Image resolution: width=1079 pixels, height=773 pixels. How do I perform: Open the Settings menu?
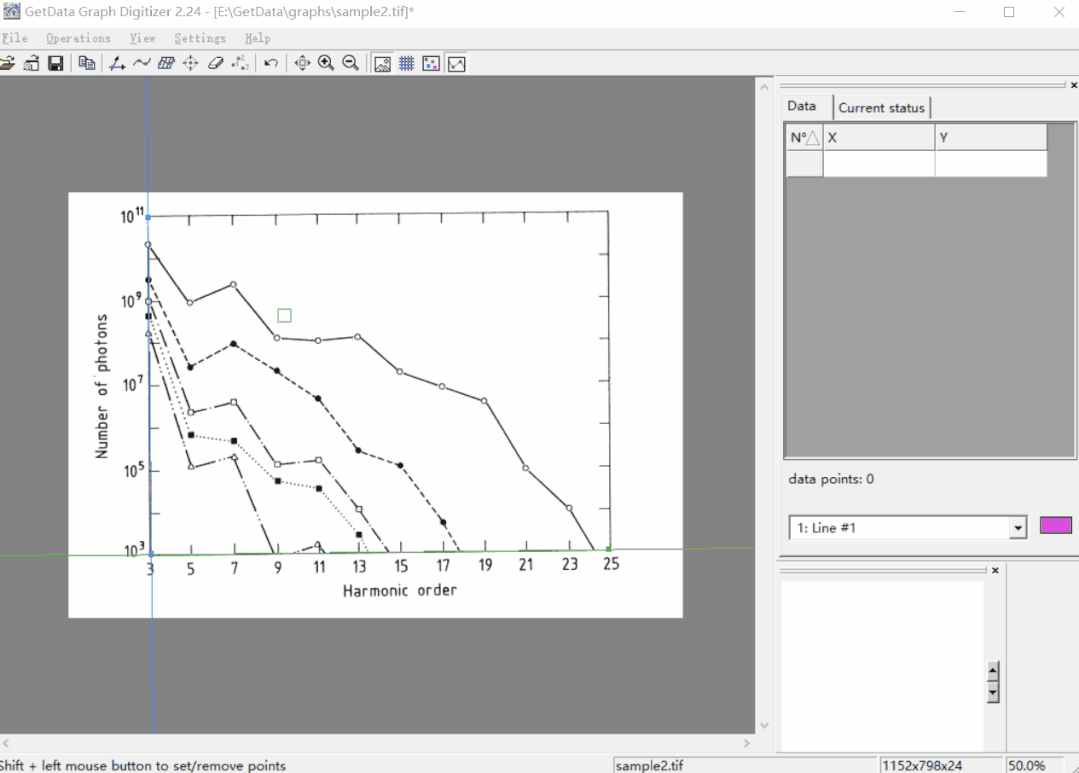pos(199,38)
